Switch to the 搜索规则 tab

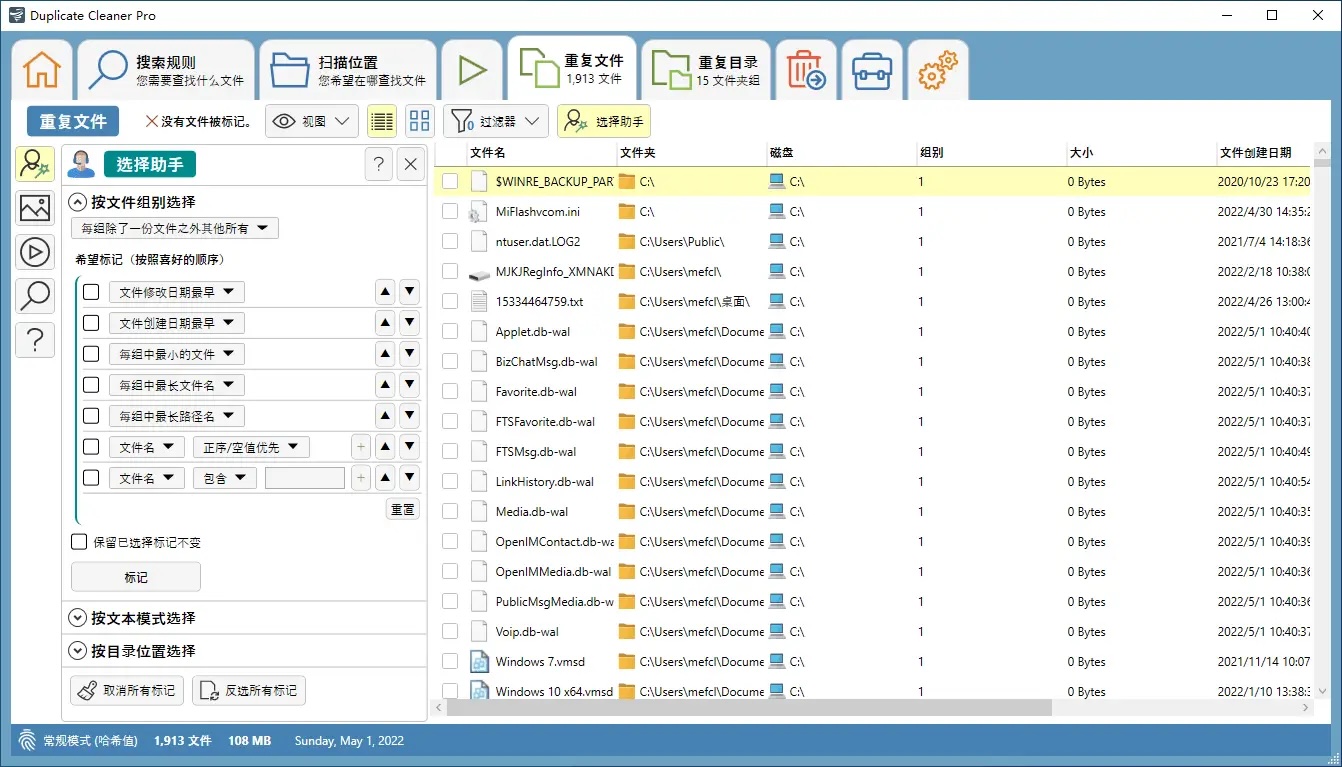(x=165, y=69)
